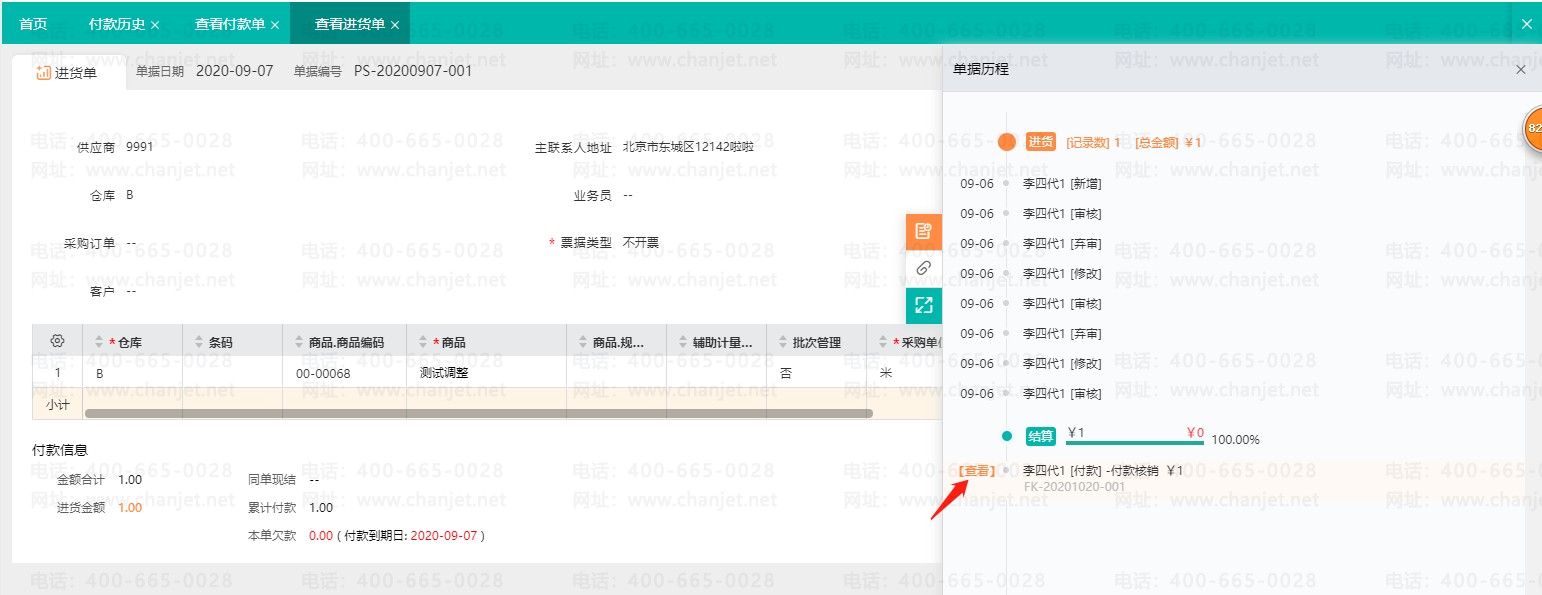Select the FK-20201020-001 payment entry

[1074, 487]
